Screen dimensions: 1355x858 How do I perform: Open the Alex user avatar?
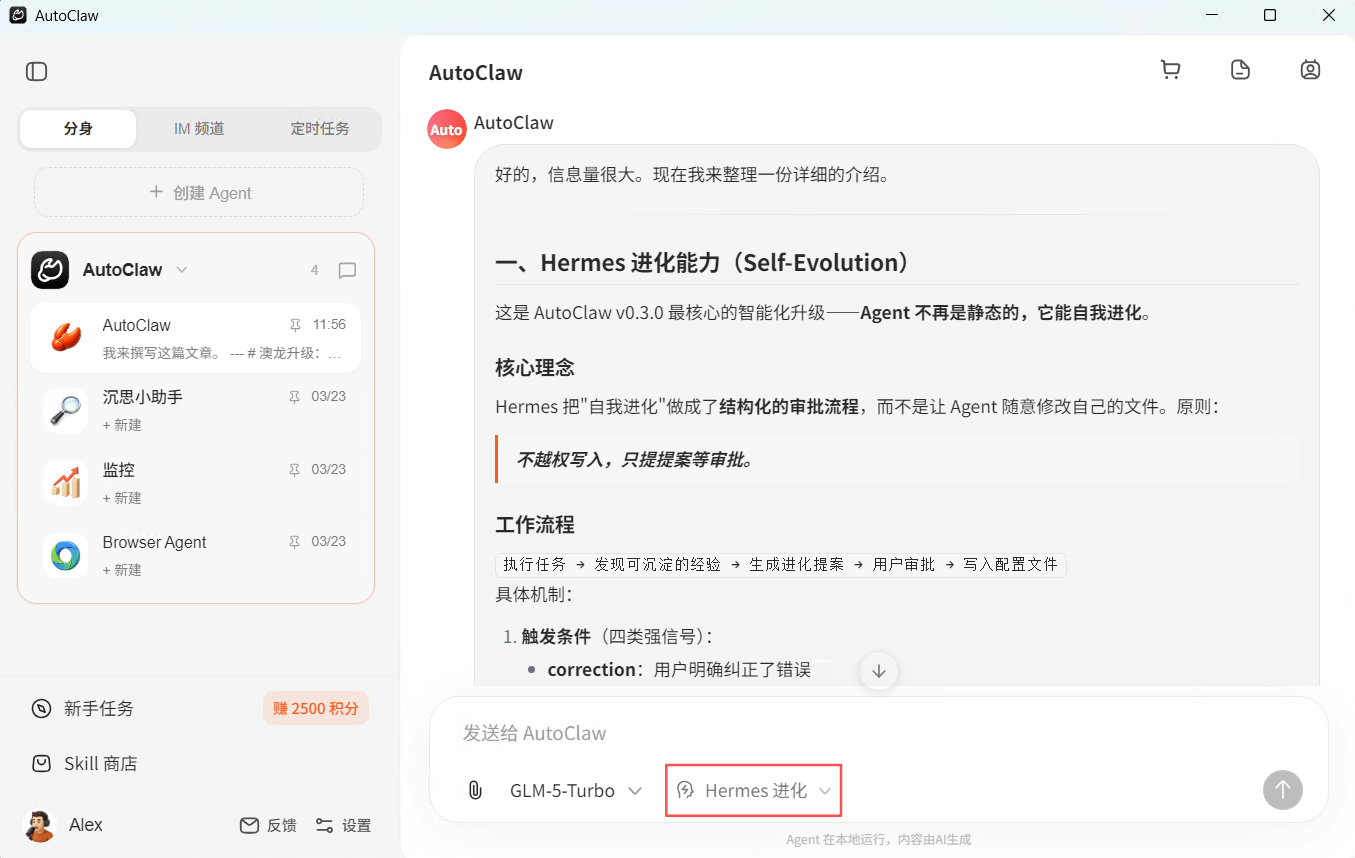point(40,825)
